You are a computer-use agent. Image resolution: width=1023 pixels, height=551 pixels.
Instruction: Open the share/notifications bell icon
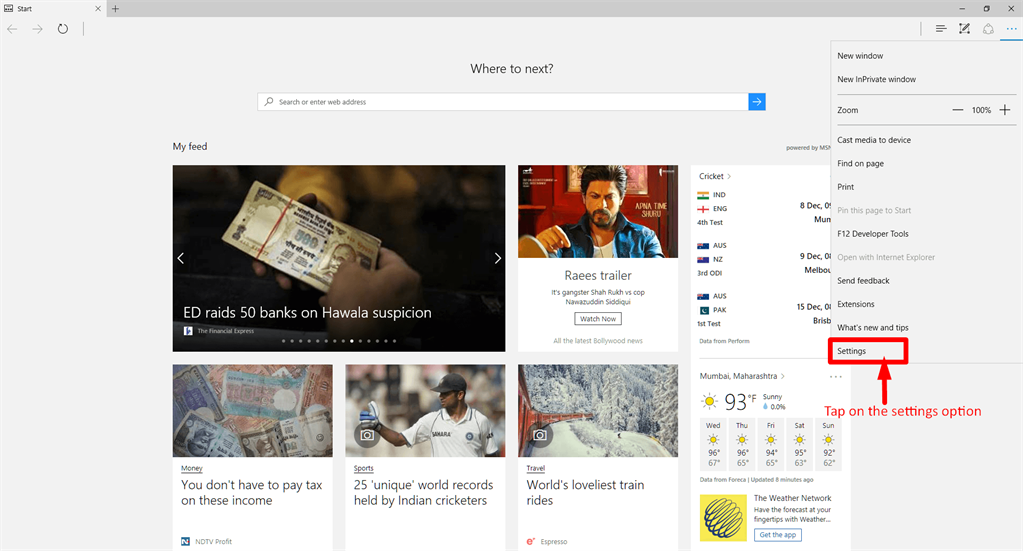988,29
